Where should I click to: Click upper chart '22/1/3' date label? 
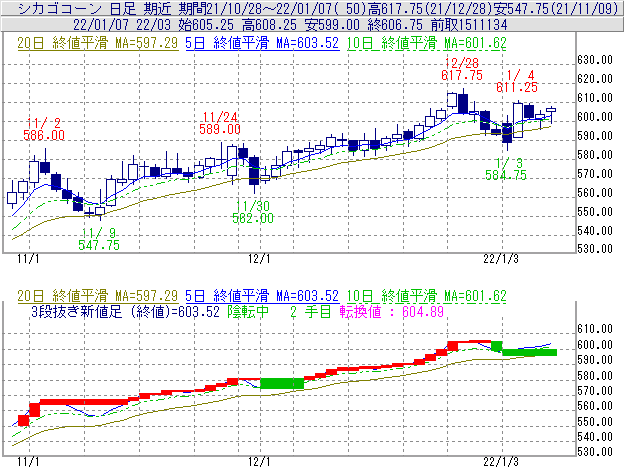501,259
